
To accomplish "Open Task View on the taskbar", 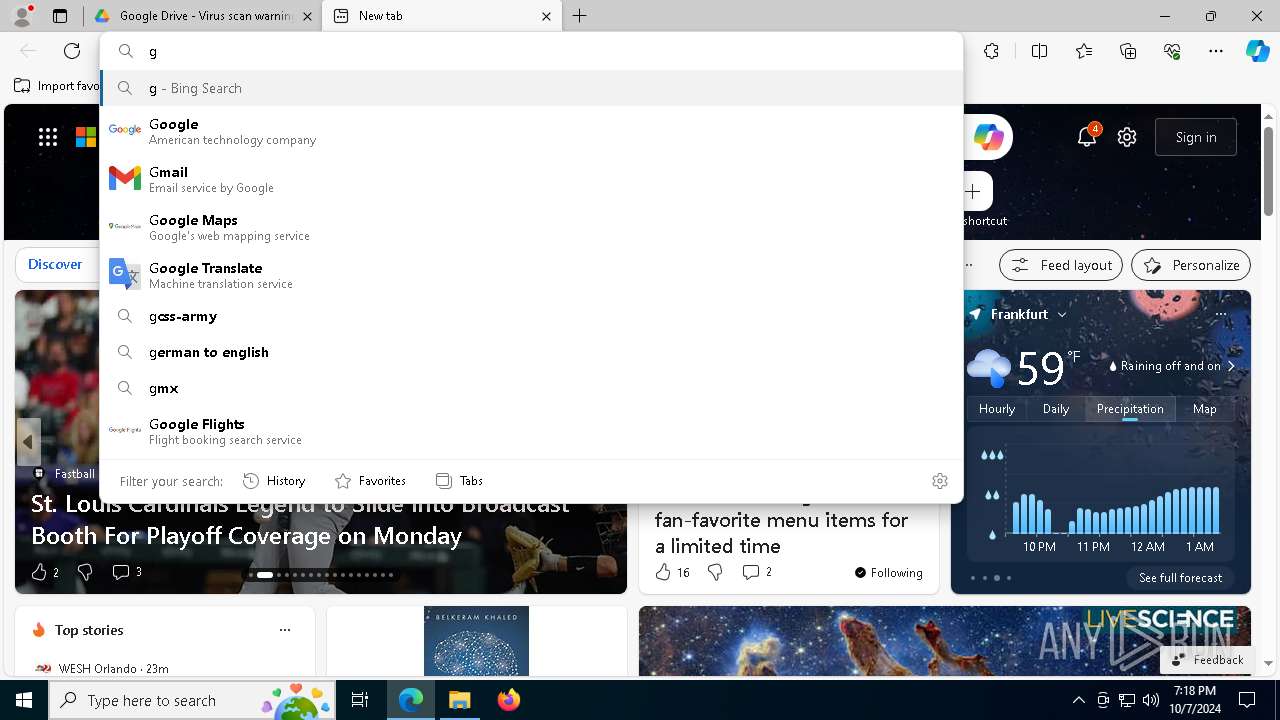I will [x=360, y=700].
